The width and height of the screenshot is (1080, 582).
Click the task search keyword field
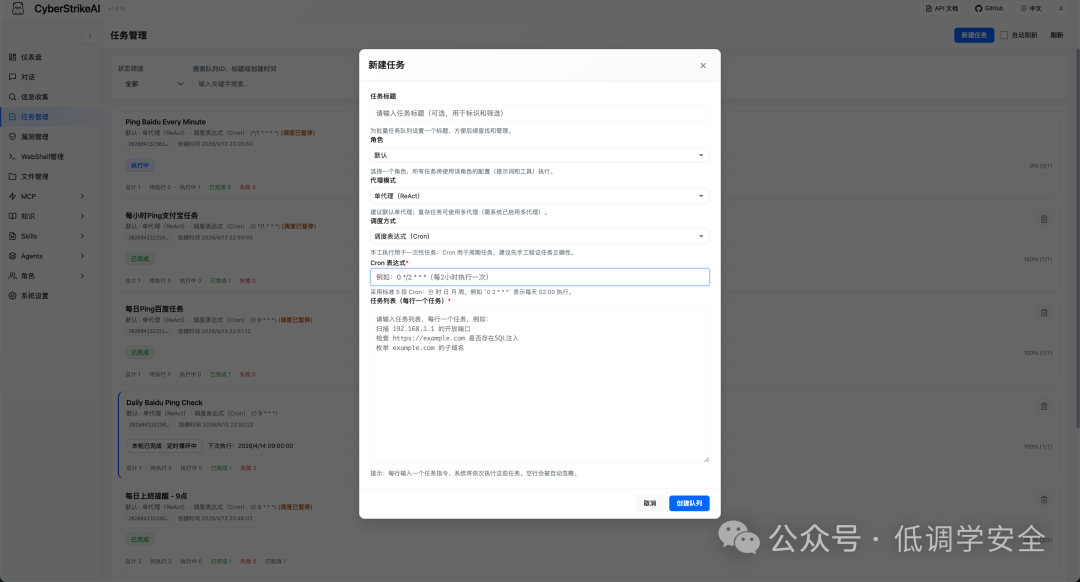(x=262, y=84)
